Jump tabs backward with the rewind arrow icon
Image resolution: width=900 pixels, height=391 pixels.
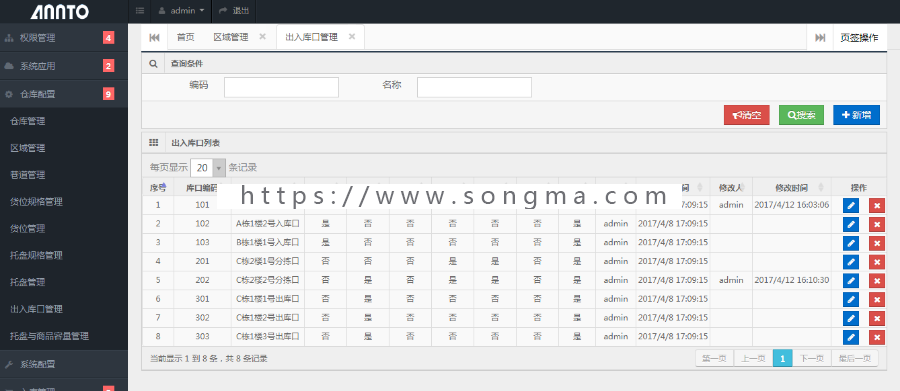pos(154,37)
